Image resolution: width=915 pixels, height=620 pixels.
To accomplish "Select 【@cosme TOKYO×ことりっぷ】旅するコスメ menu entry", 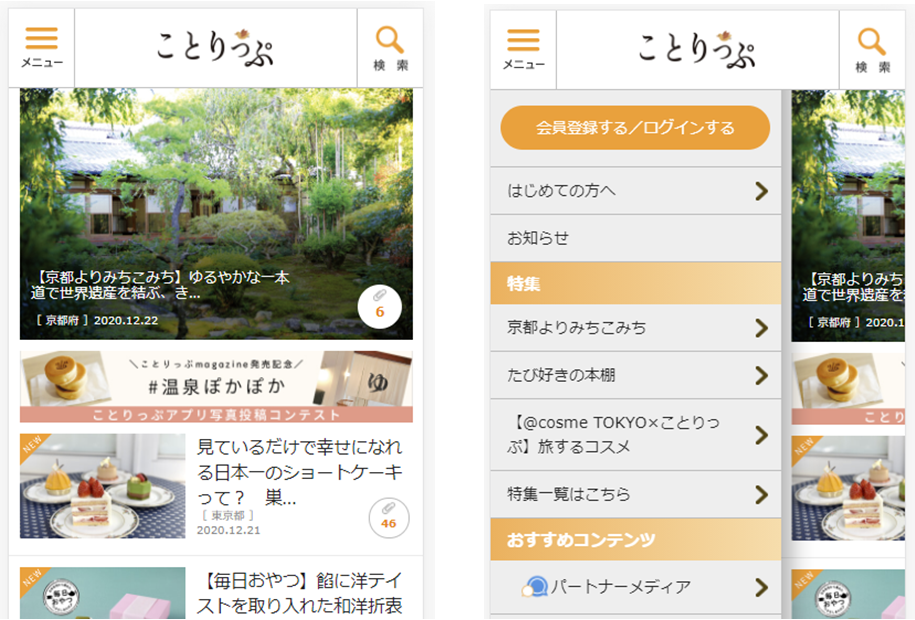I will (635, 435).
